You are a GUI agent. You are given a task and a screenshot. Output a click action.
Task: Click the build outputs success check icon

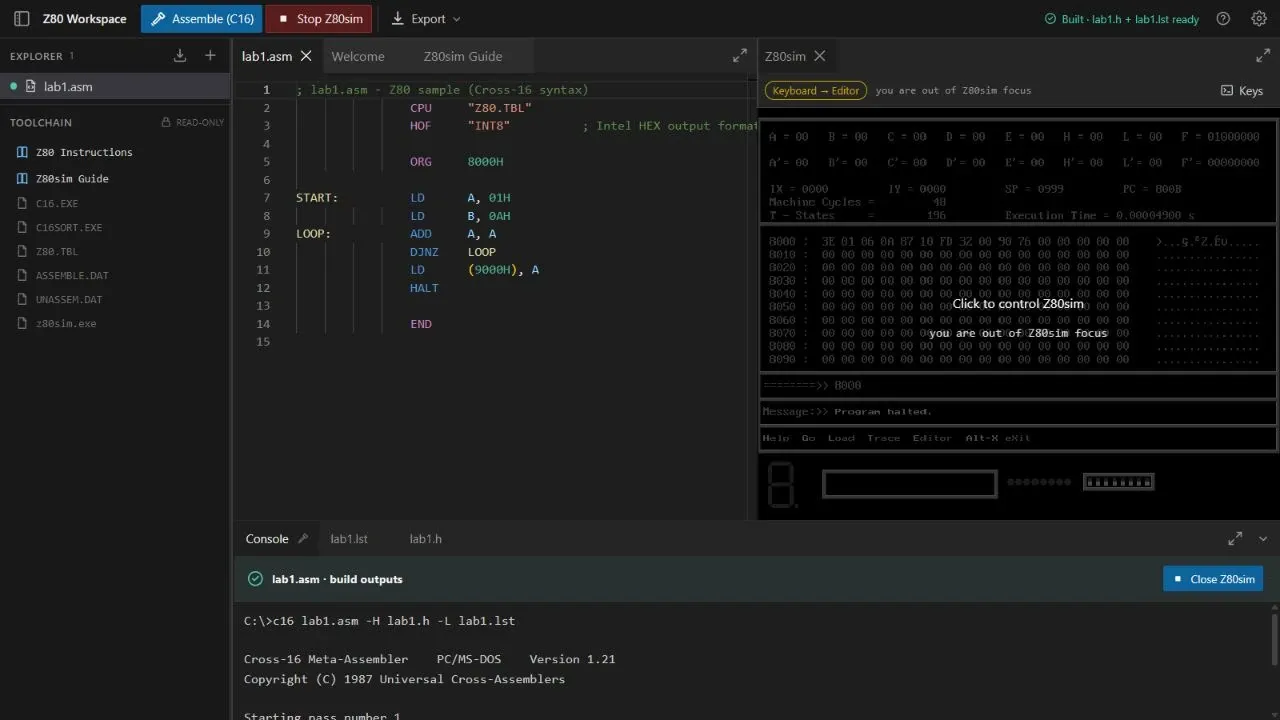pyautogui.click(x=255, y=579)
